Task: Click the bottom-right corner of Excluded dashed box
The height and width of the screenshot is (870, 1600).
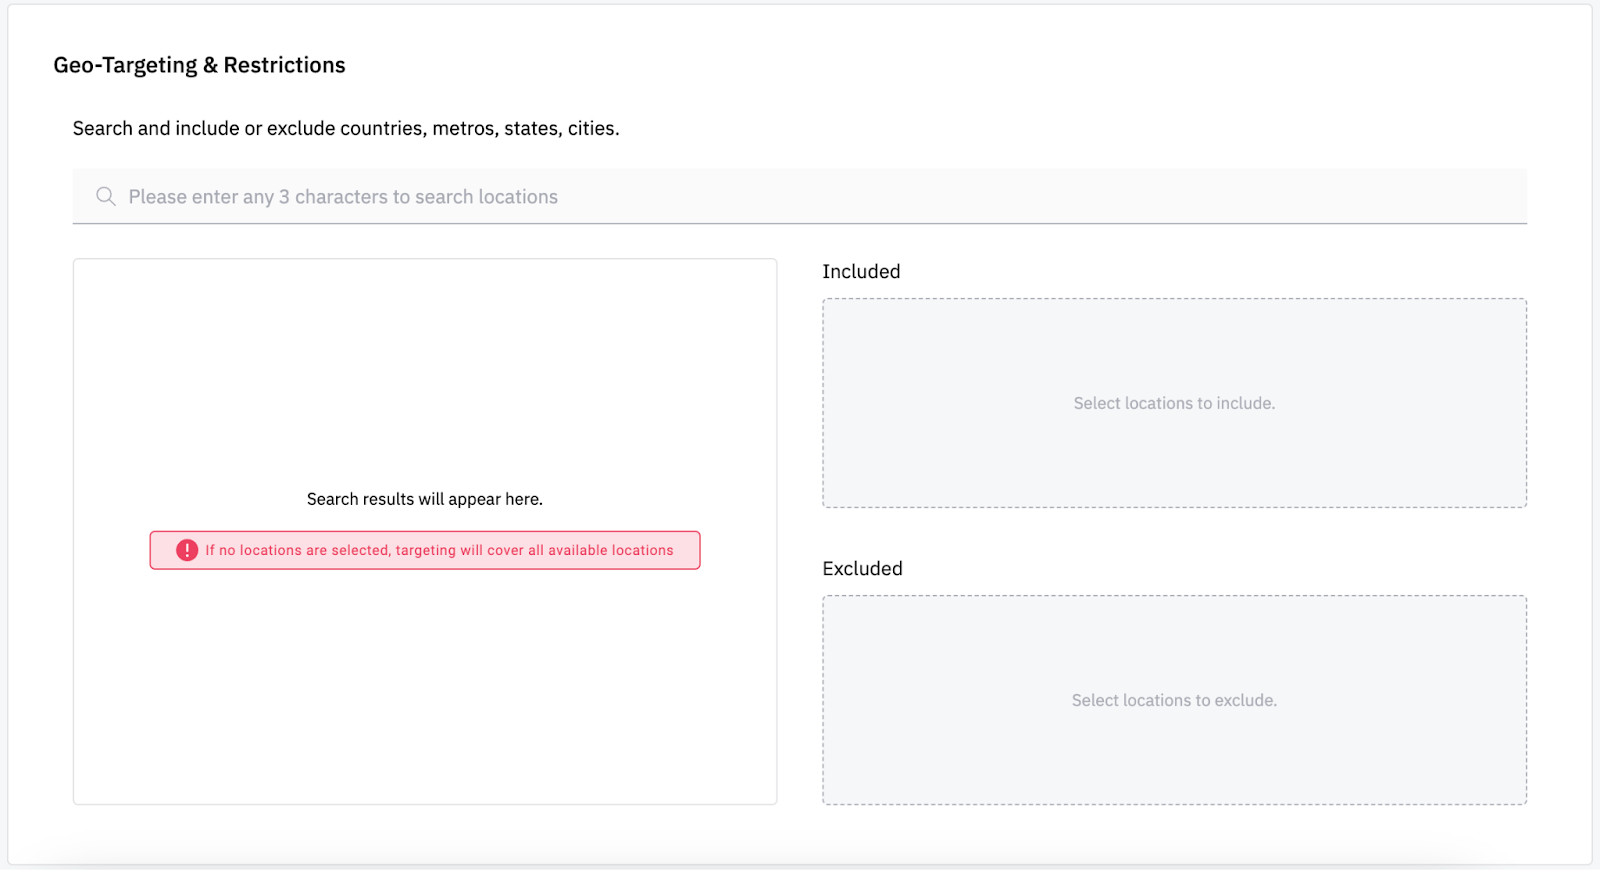Action: [1522, 800]
